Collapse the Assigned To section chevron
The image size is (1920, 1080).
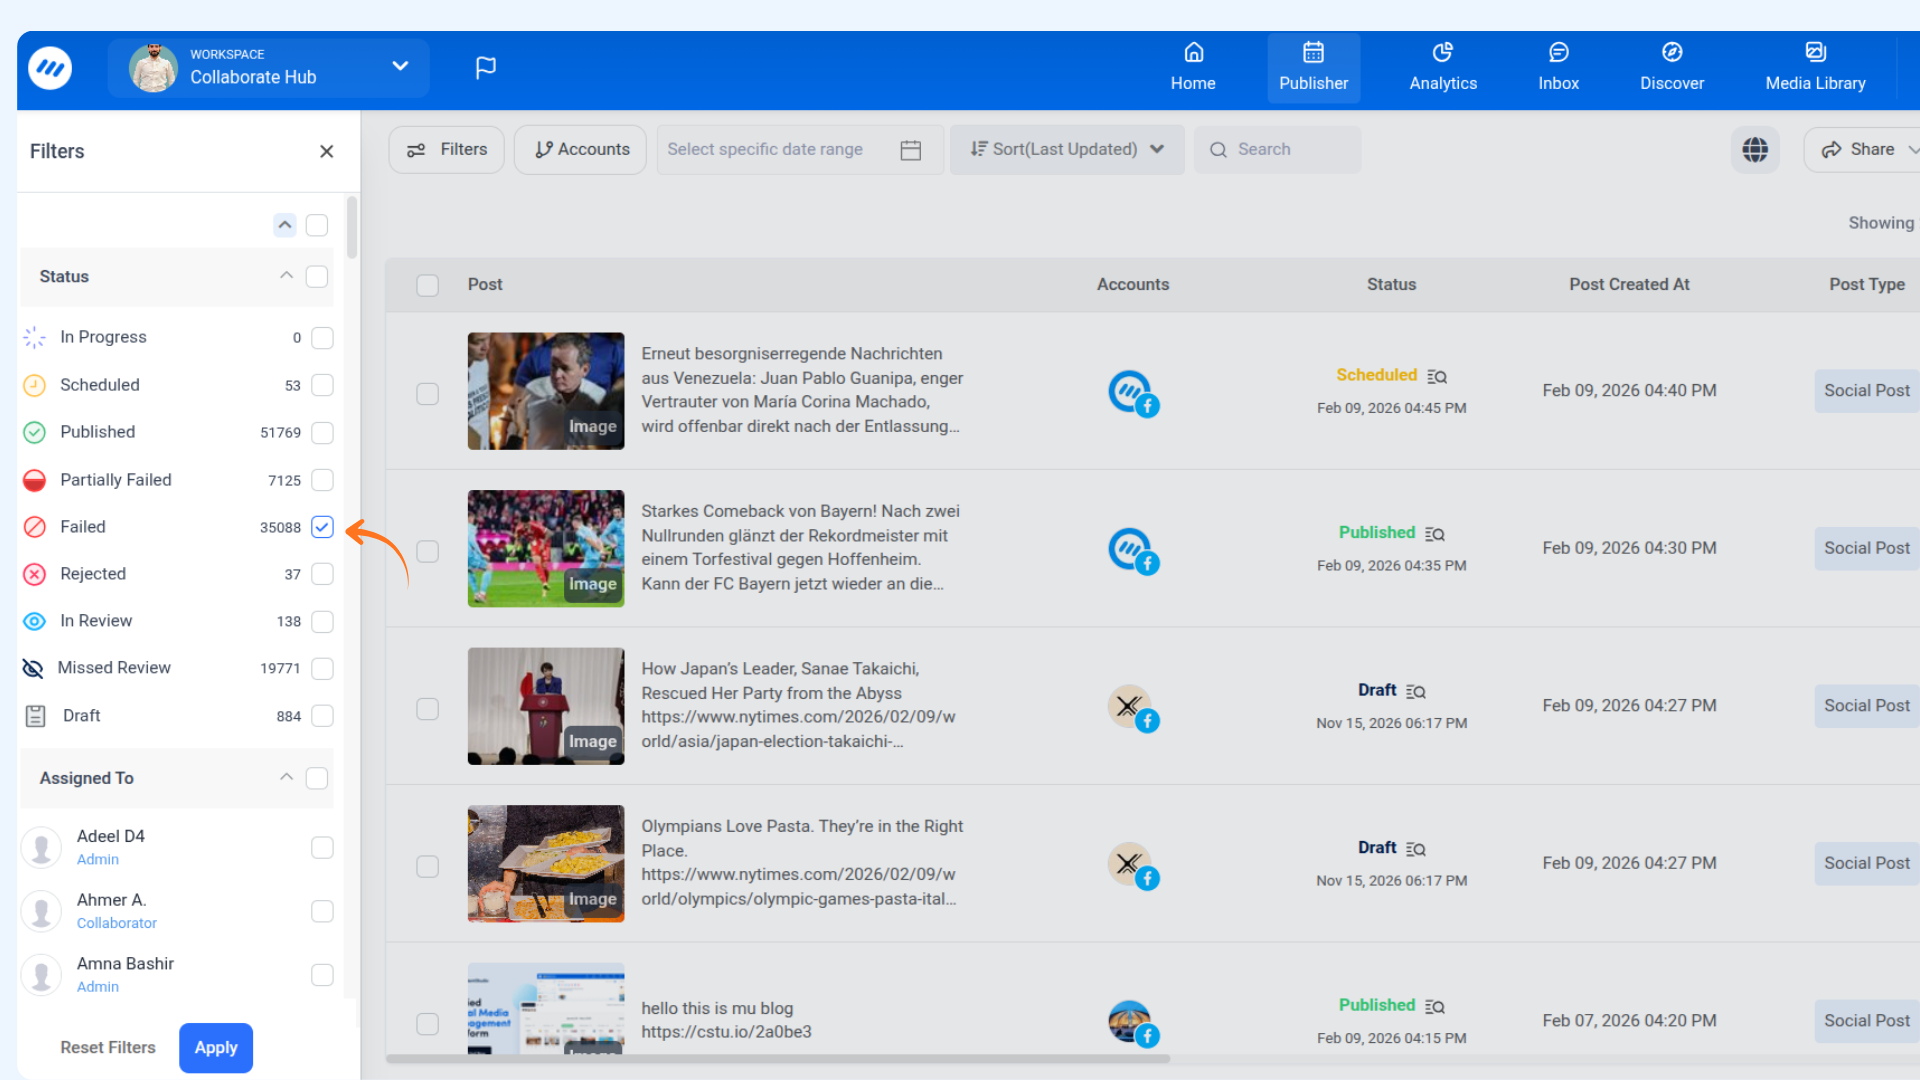click(286, 778)
